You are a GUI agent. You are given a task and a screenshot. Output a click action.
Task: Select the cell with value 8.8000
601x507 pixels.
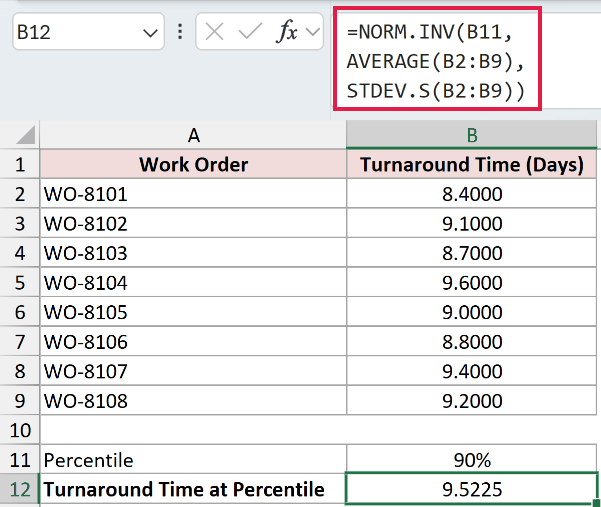[471, 341]
